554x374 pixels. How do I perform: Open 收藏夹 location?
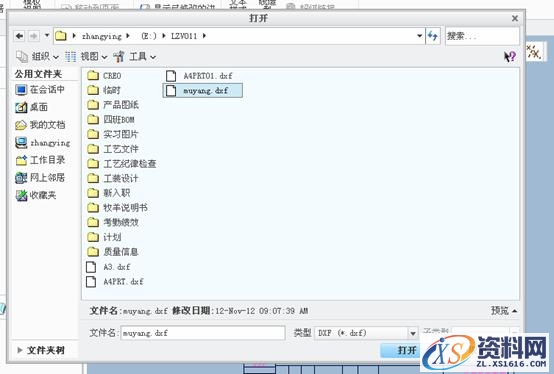tap(36, 195)
